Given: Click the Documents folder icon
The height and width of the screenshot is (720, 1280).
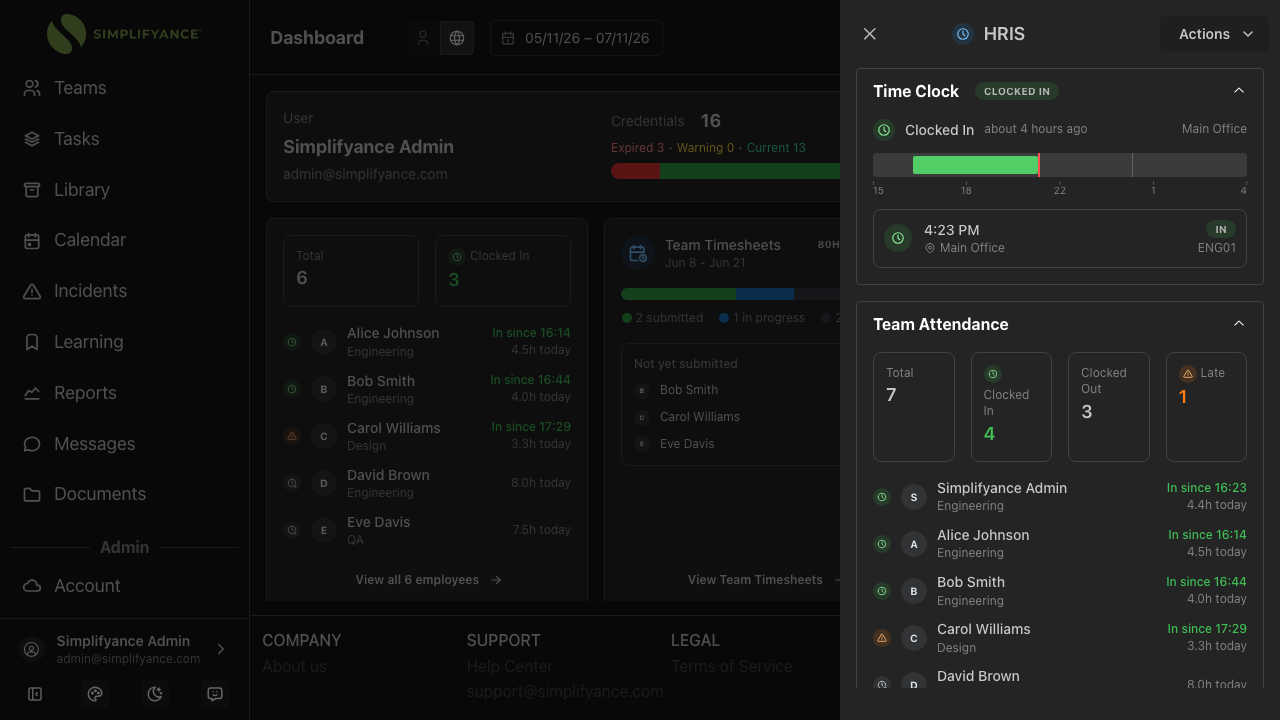Looking at the screenshot, I should tap(32, 494).
